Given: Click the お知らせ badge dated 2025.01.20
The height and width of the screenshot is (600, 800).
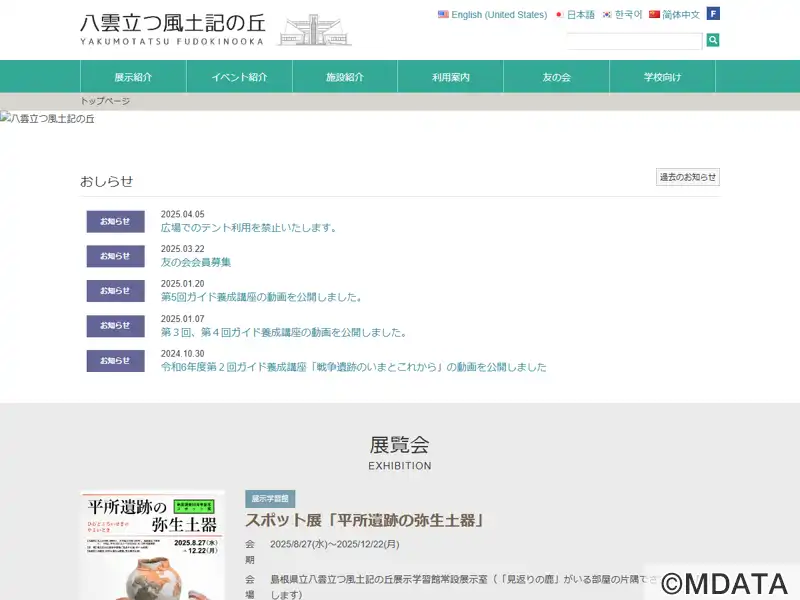Looking at the screenshot, I should tap(115, 291).
